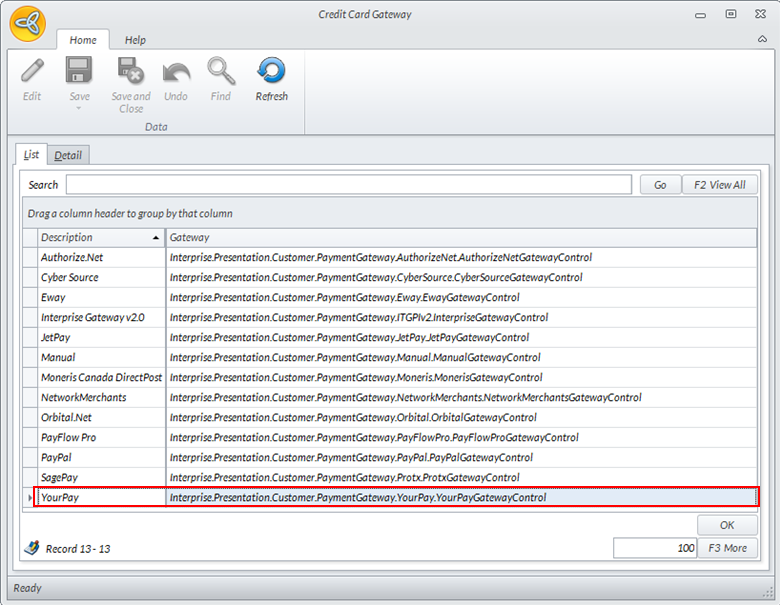Click the Undo arrow icon
The height and width of the screenshot is (605, 780).
coord(176,72)
